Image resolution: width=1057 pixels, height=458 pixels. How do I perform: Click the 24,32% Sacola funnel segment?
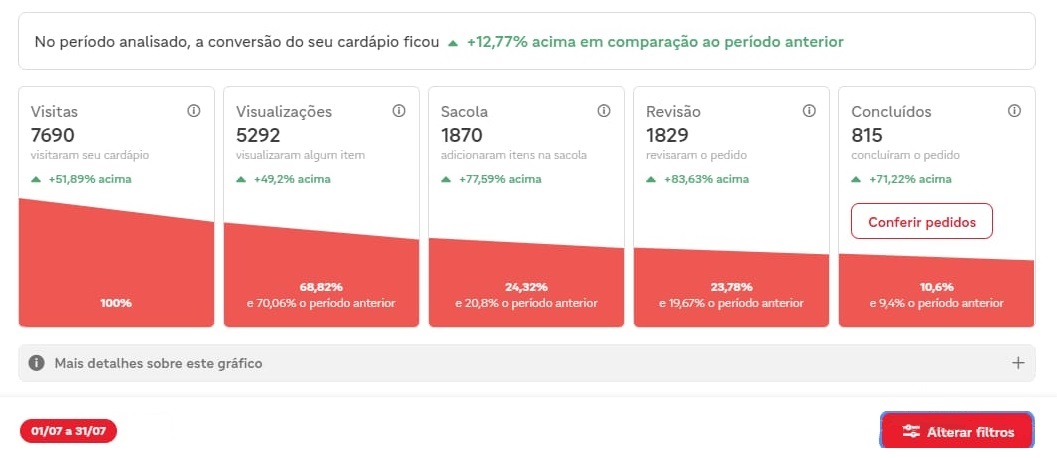tap(526, 290)
